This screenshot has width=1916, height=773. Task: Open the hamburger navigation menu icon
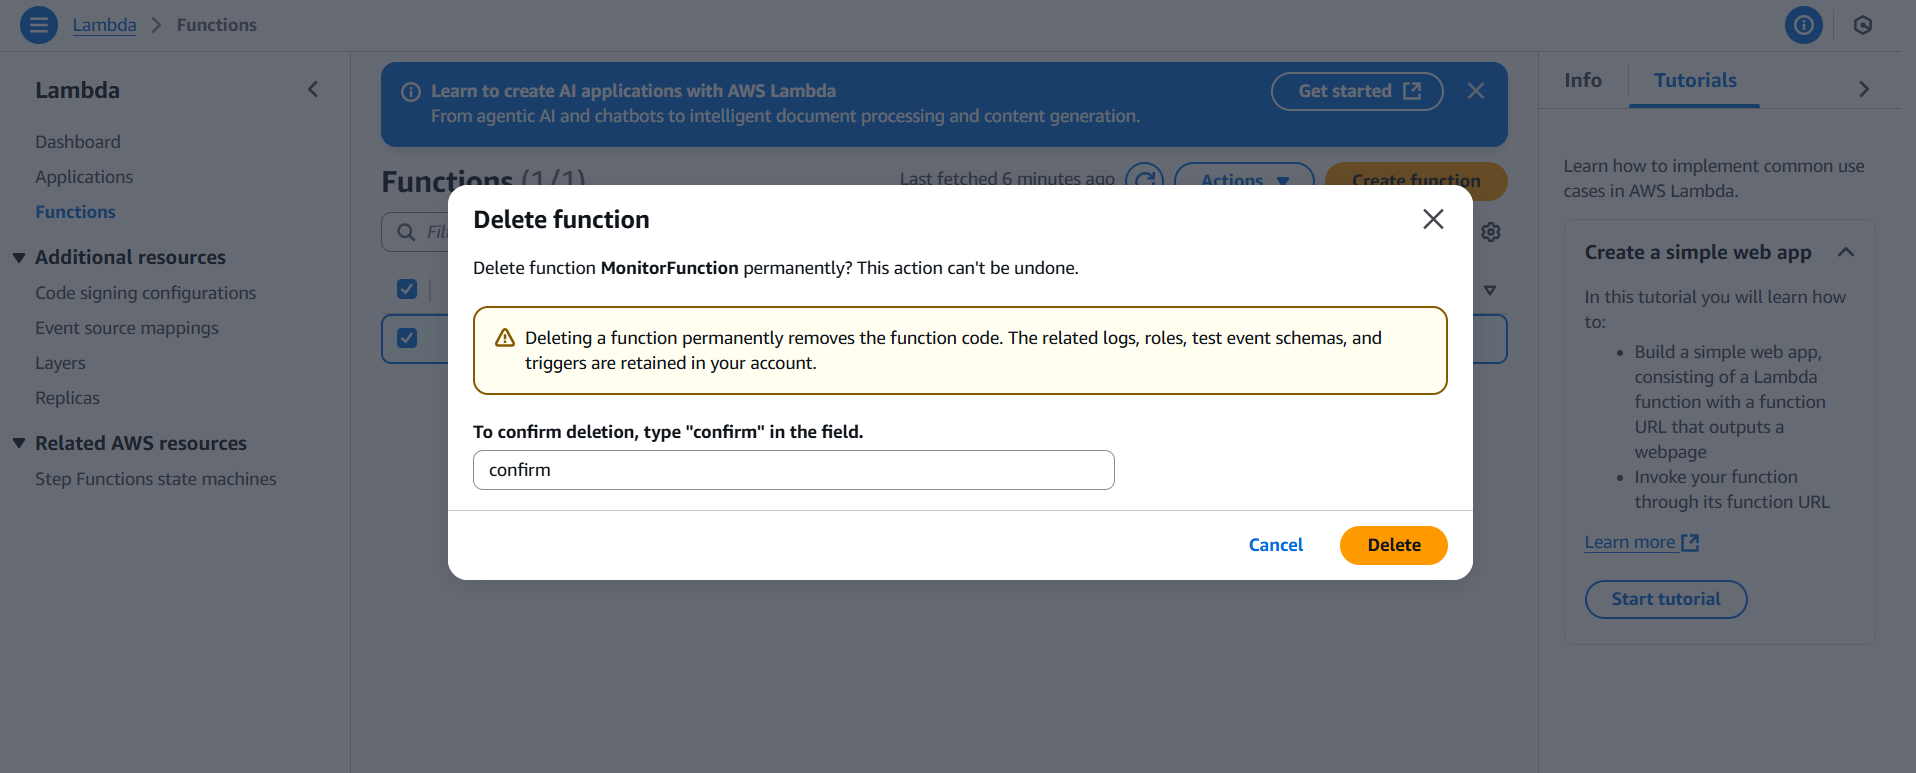[x=39, y=25]
